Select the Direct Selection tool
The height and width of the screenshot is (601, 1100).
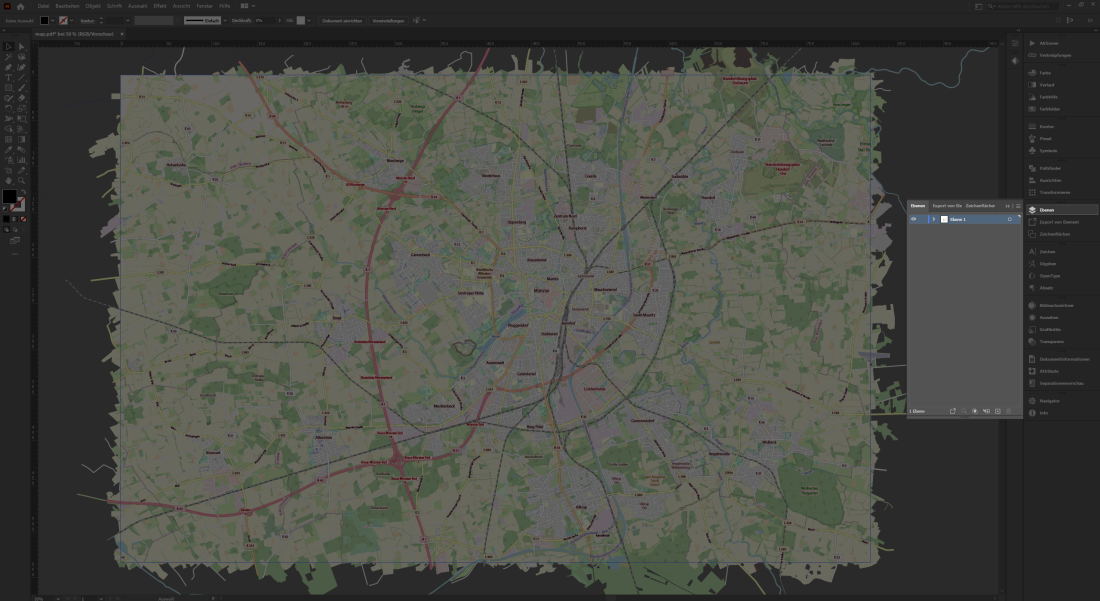22,46
